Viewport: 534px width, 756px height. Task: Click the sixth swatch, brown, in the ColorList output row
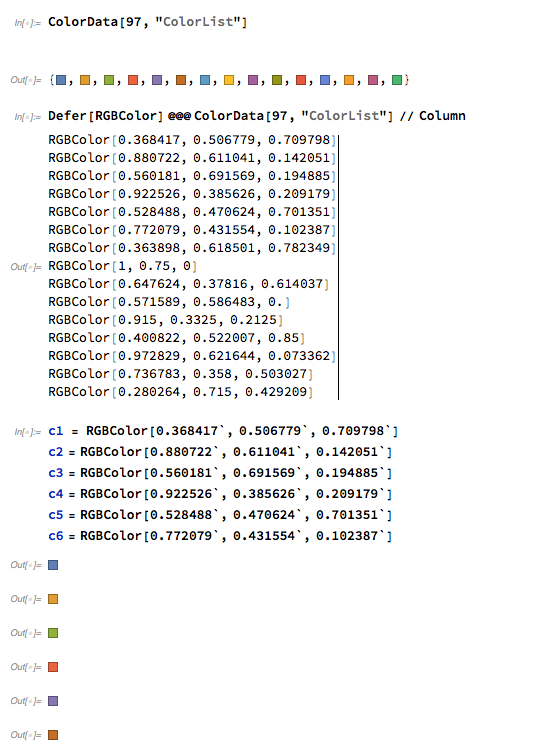pos(181,80)
